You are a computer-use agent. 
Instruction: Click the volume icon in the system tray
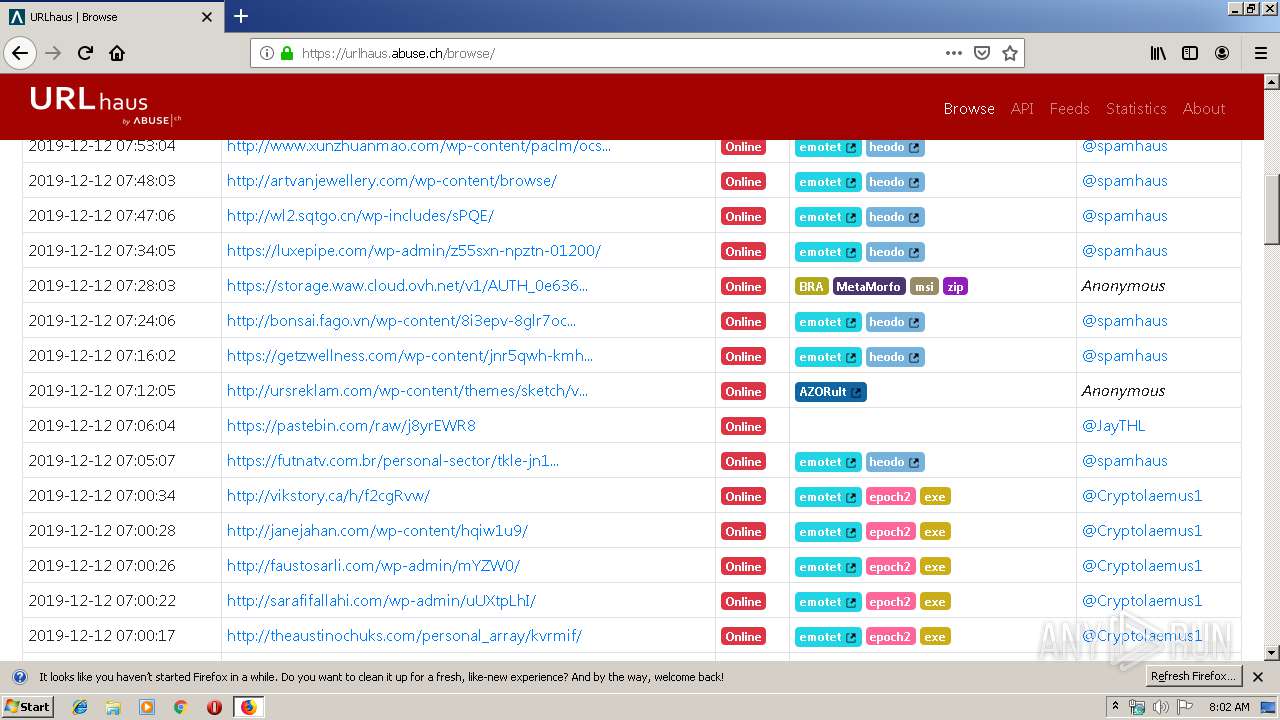pyautogui.click(x=1160, y=707)
